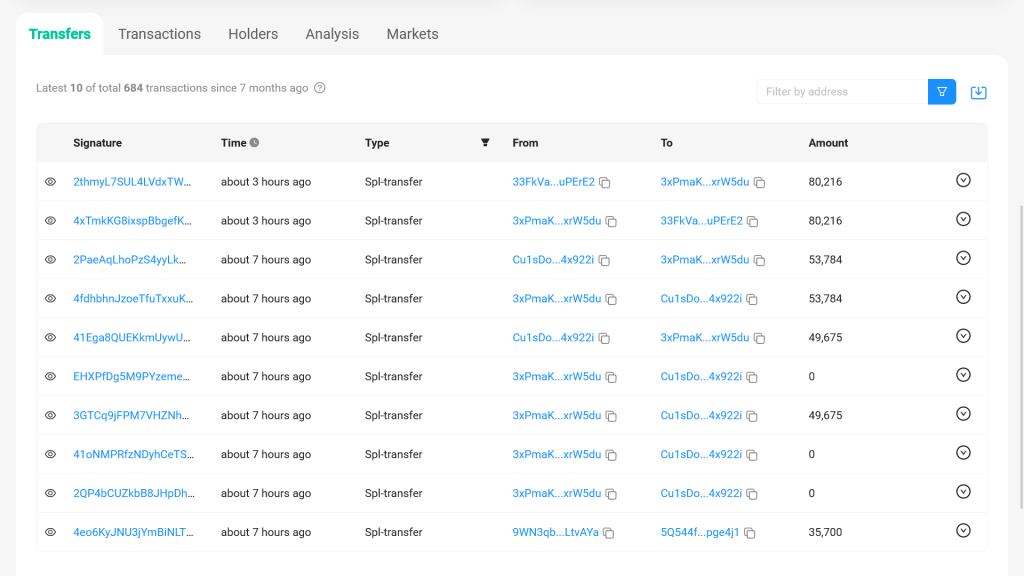Copy From address in 41oNMPRfzNDyhCeTS row
Screen dimensions: 1024x576
(611, 455)
